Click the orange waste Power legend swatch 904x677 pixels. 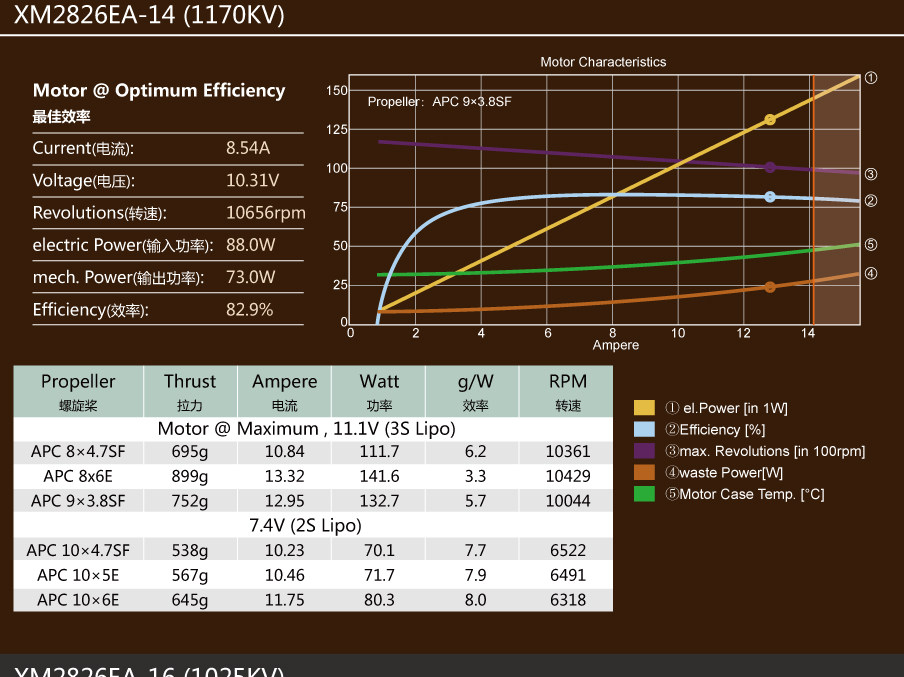(644, 472)
